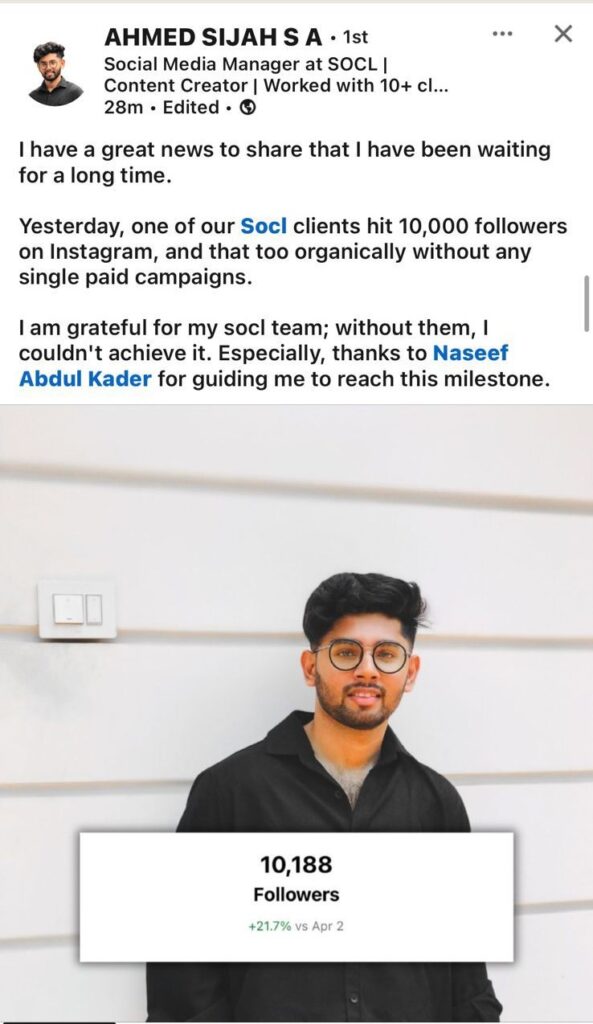Click the 10,188 follower count number
This screenshot has height=1024, width=593.
point(296,865)
